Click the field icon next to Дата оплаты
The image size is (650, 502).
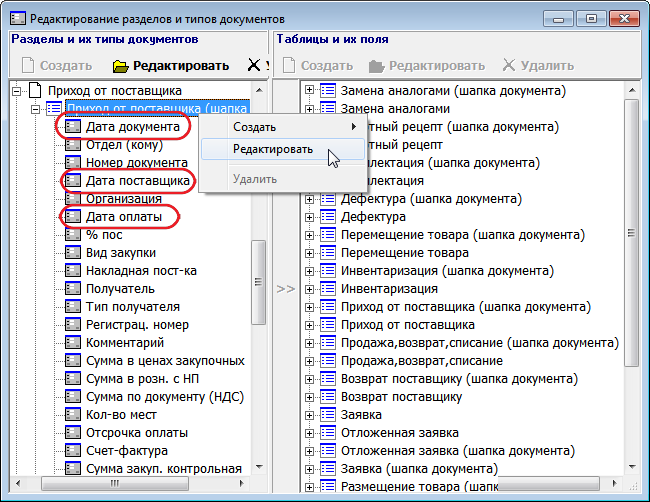(x=73, y=216)
